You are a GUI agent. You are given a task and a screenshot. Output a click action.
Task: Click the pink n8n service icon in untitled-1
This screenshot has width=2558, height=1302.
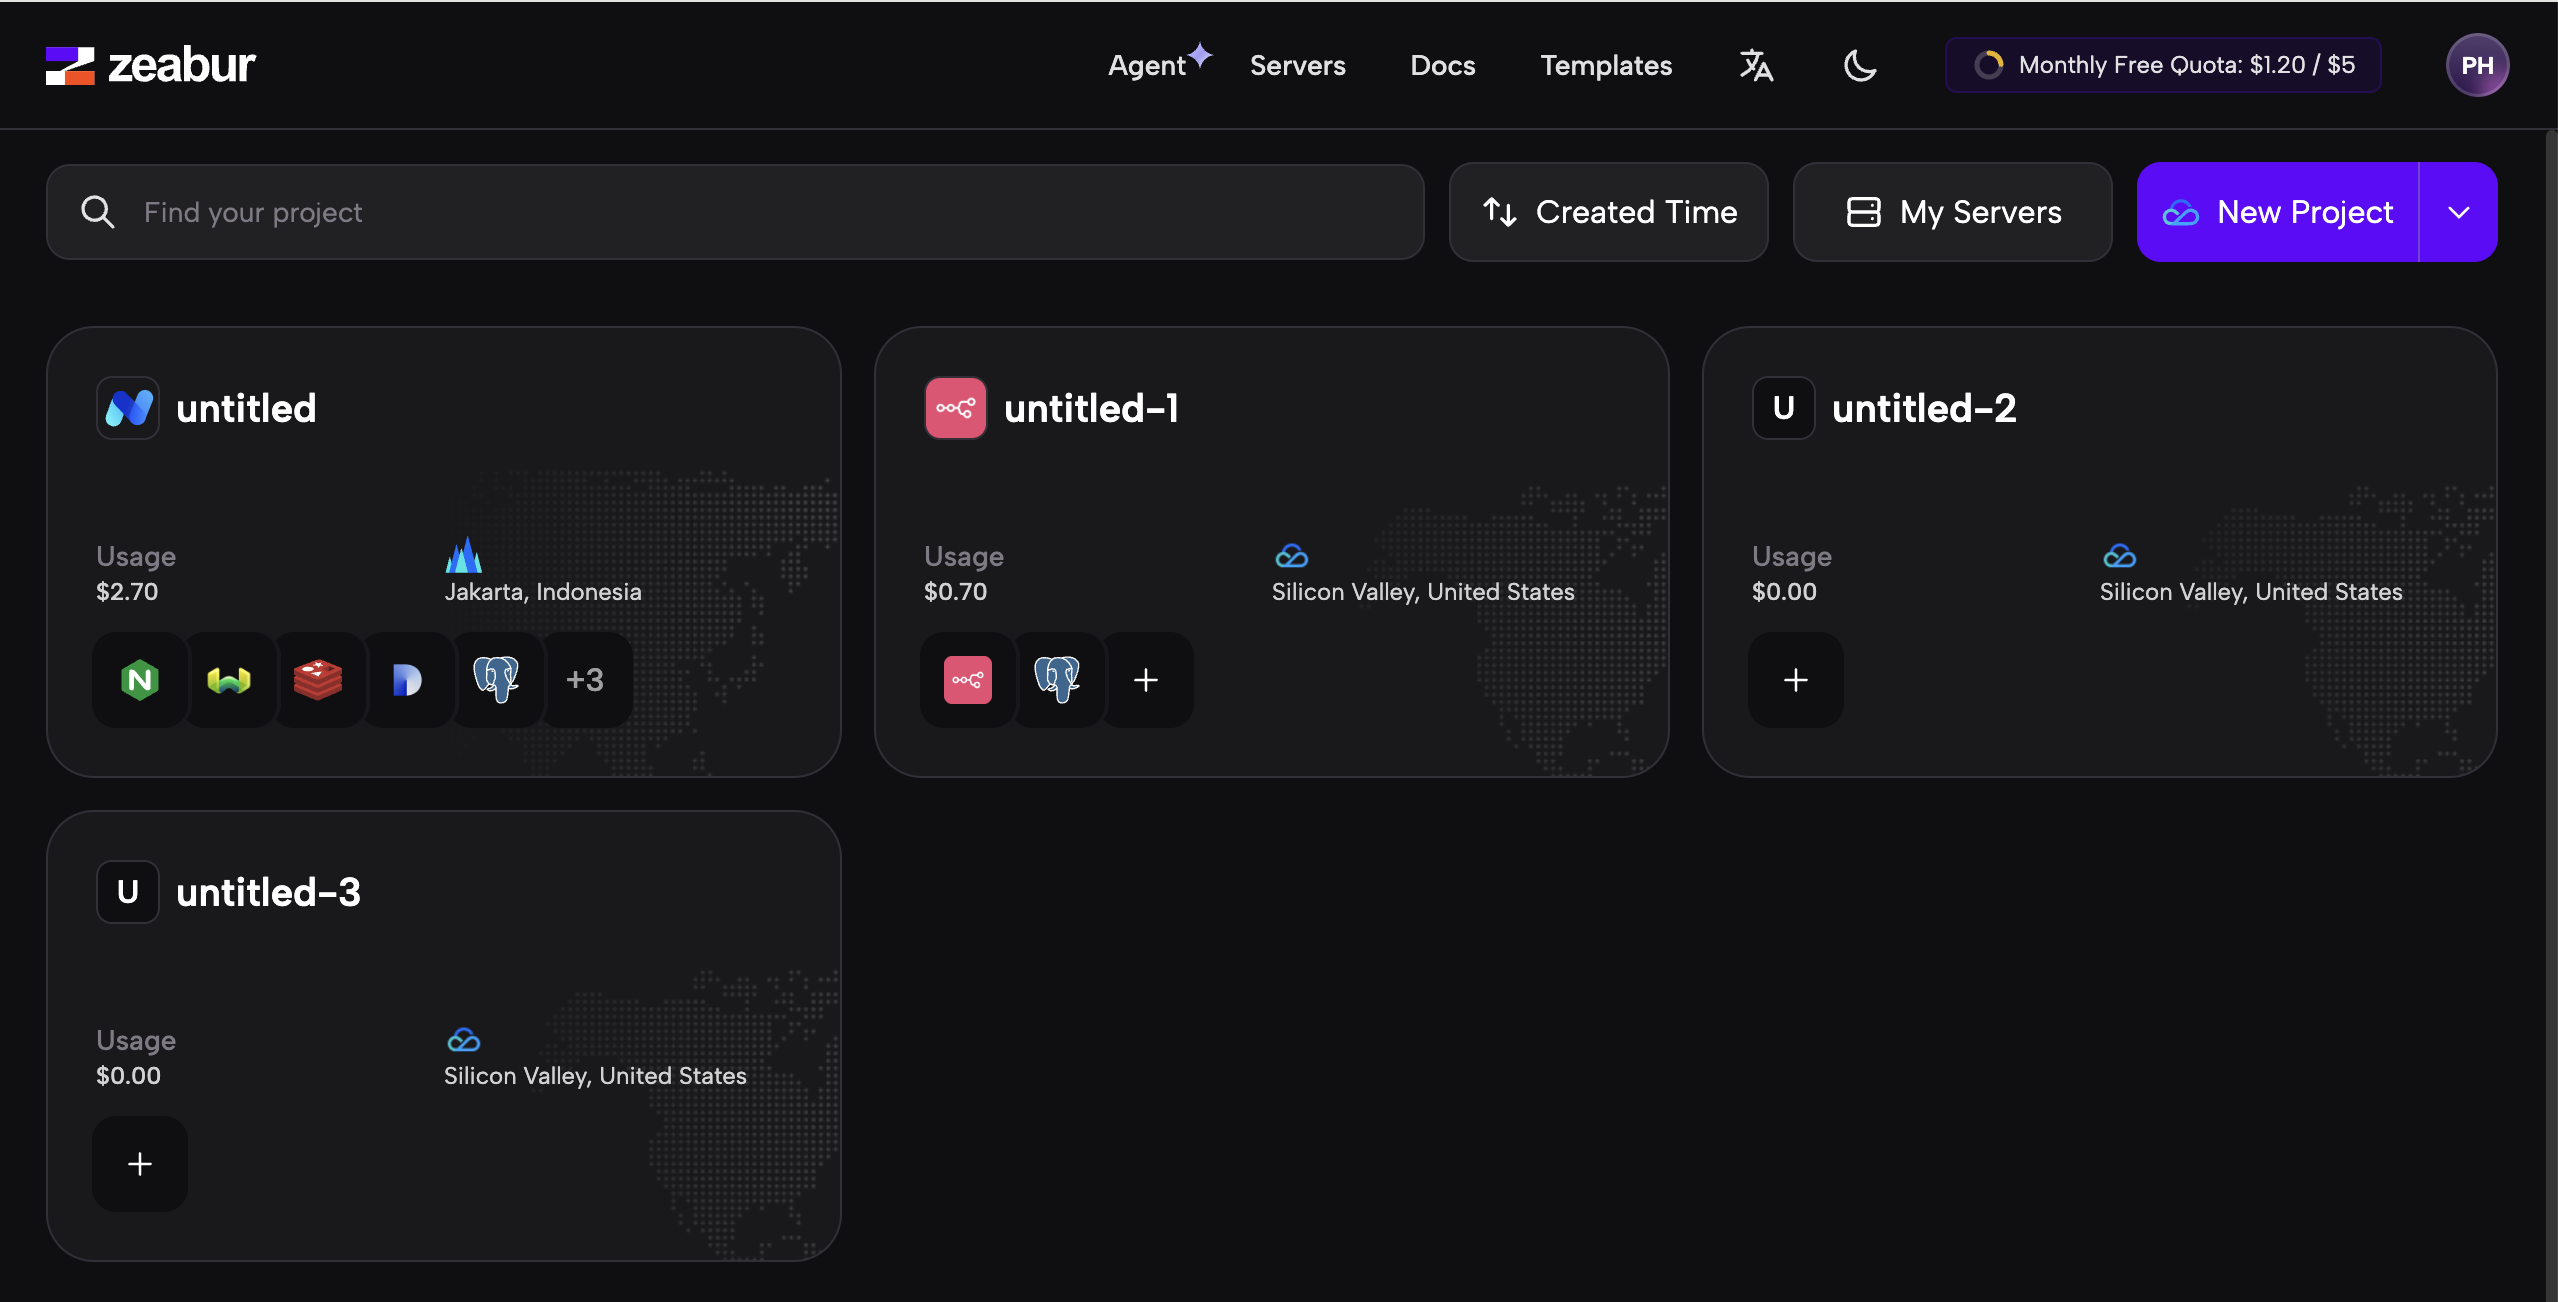(967, 680)
